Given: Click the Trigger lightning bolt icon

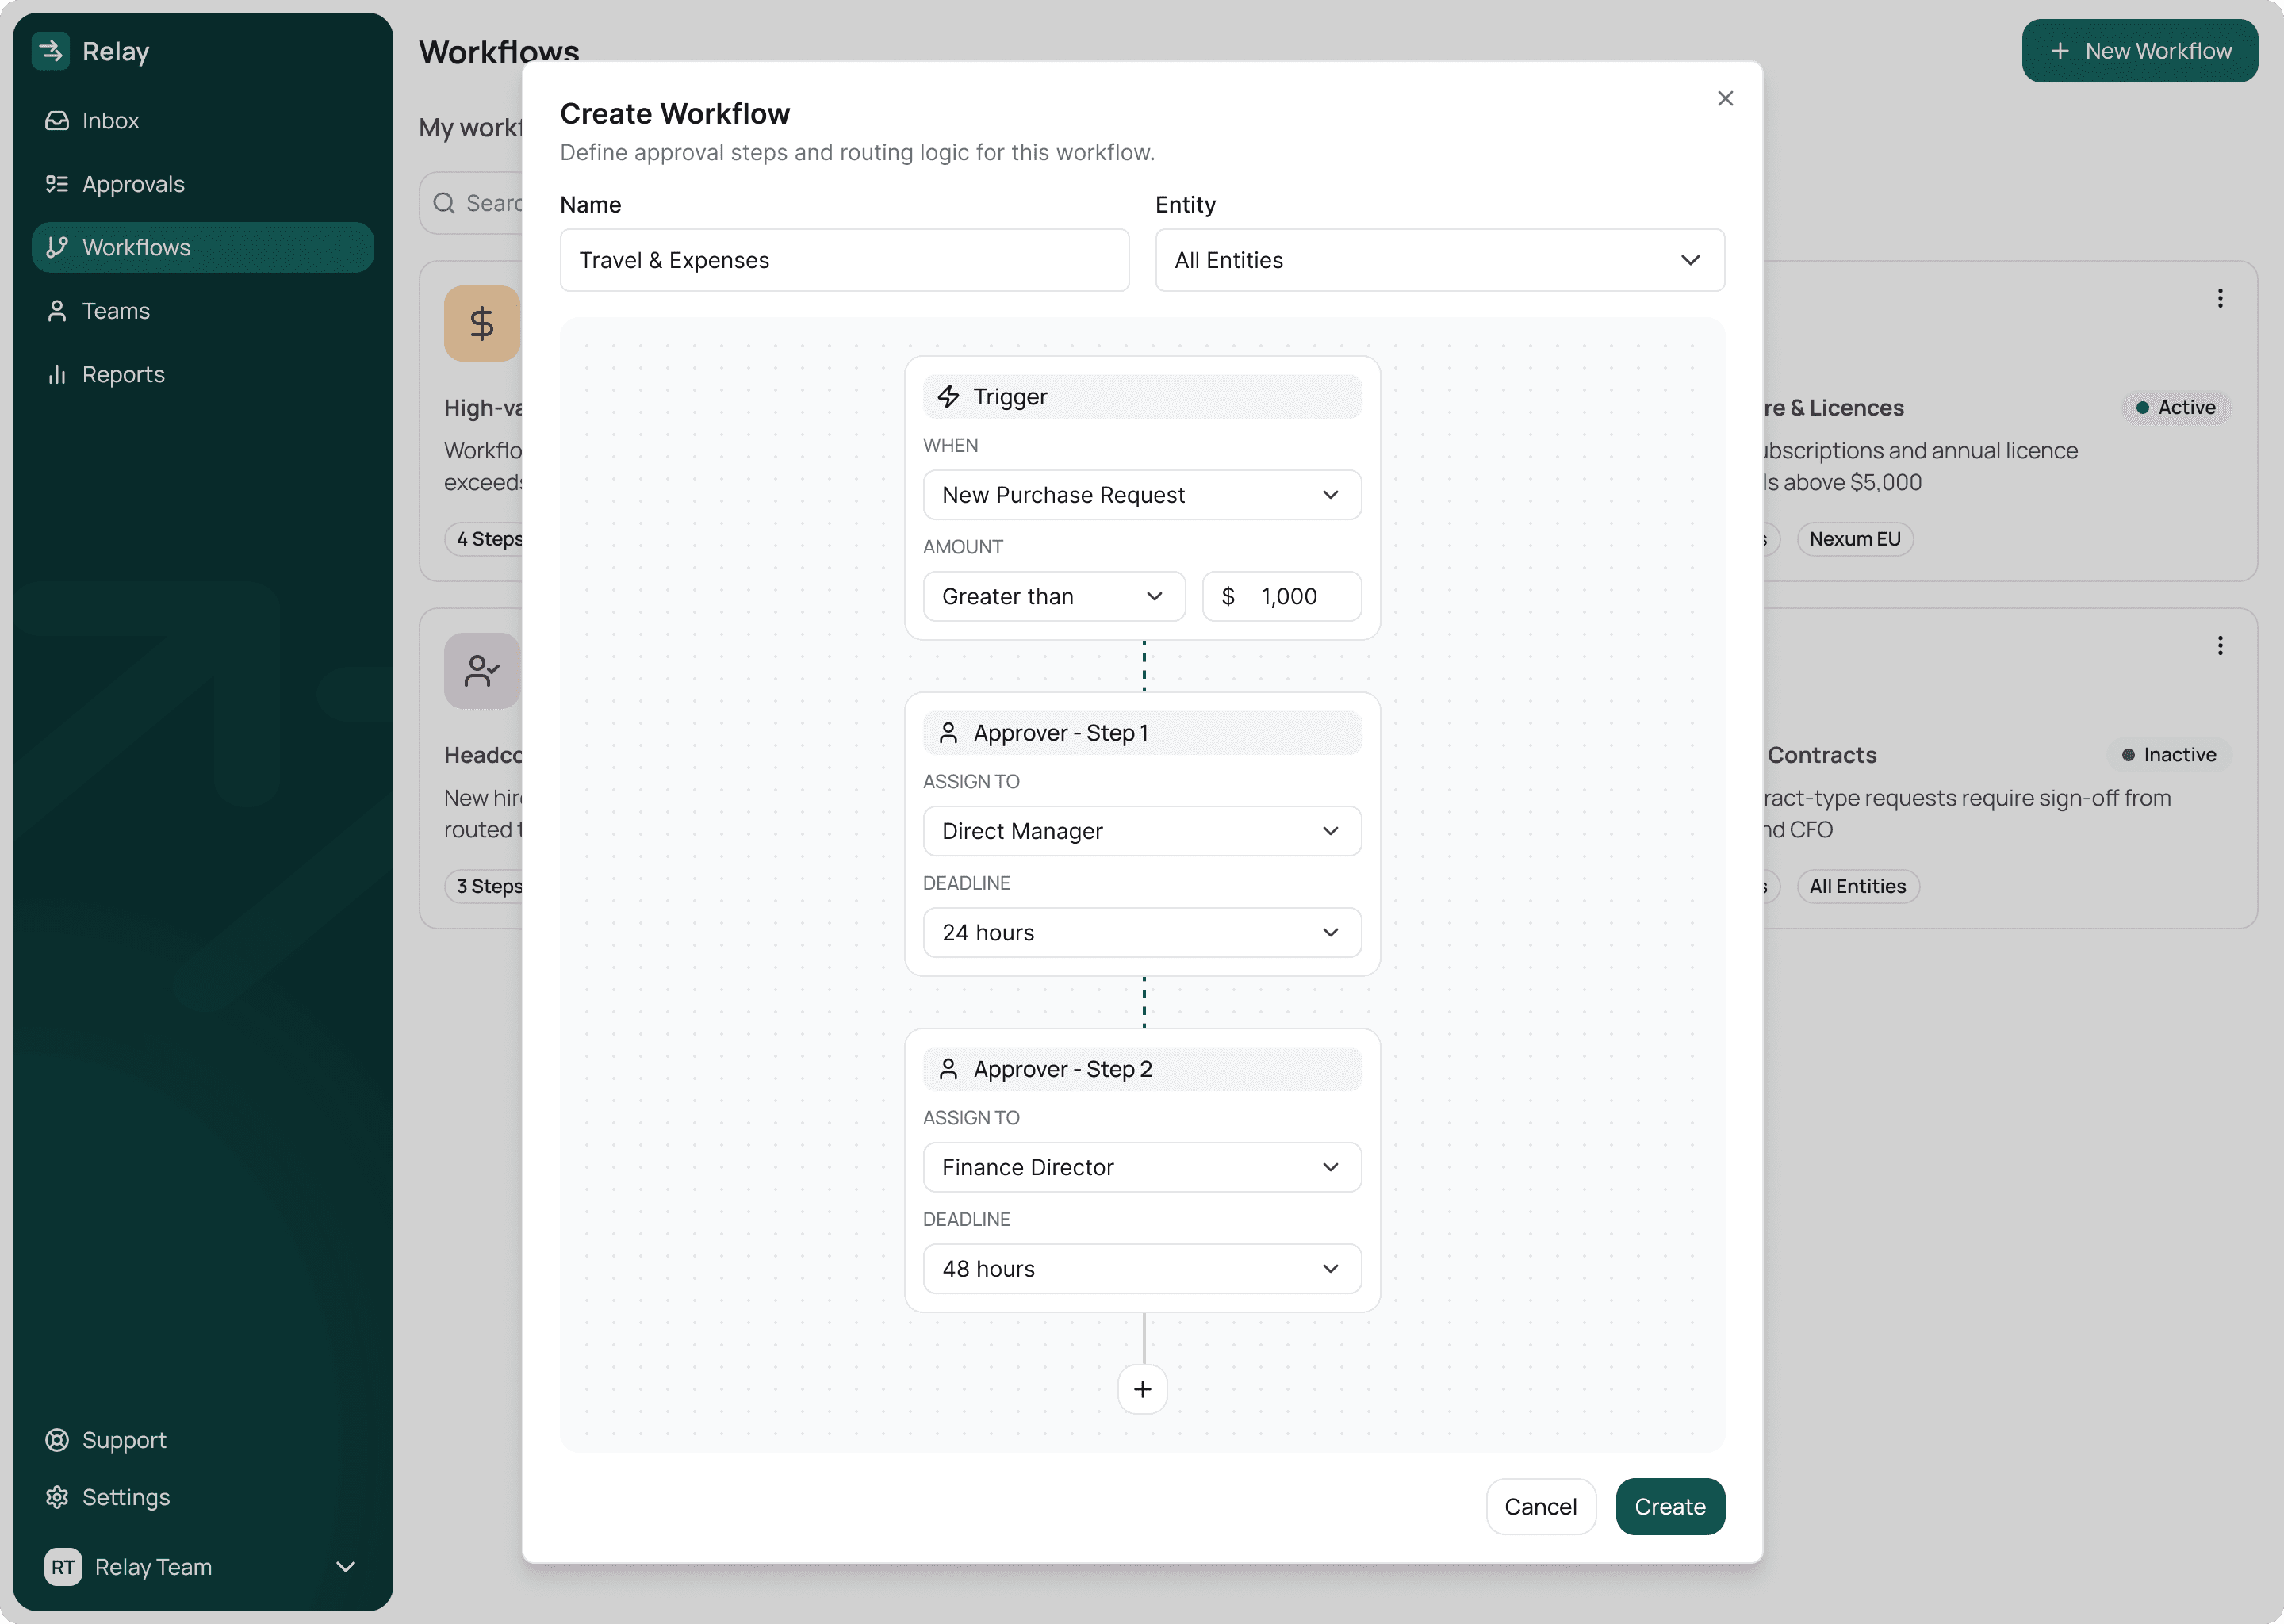Looking at the screenshot, I should coord(948,397).
